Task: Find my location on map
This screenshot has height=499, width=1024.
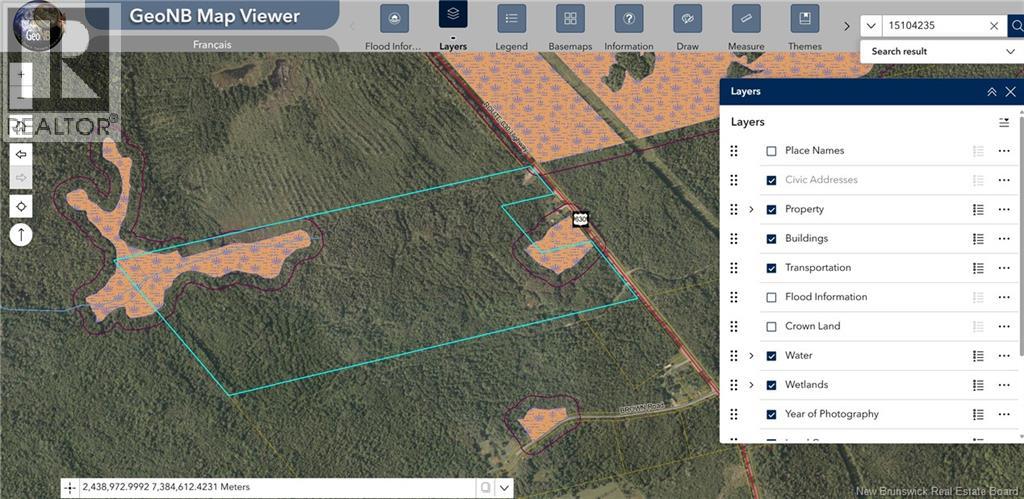Action: [21, 206]
